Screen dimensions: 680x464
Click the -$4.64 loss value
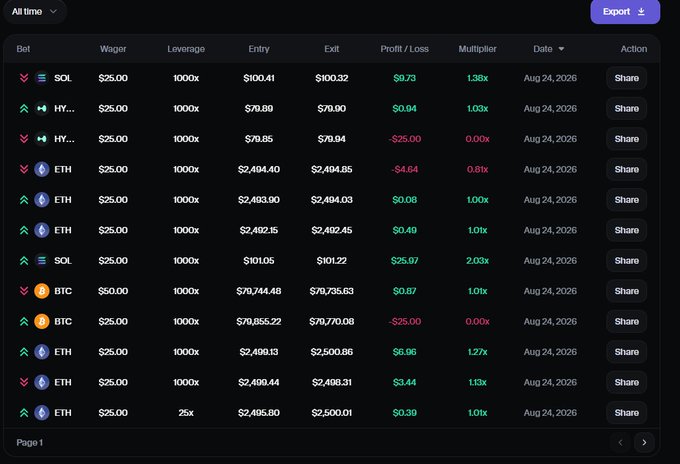point(404,169)
